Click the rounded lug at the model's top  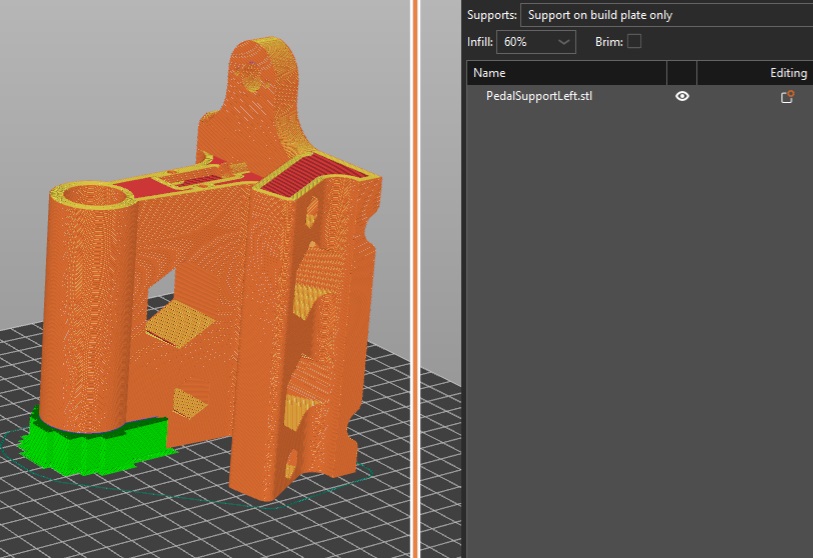coord(267,62)
